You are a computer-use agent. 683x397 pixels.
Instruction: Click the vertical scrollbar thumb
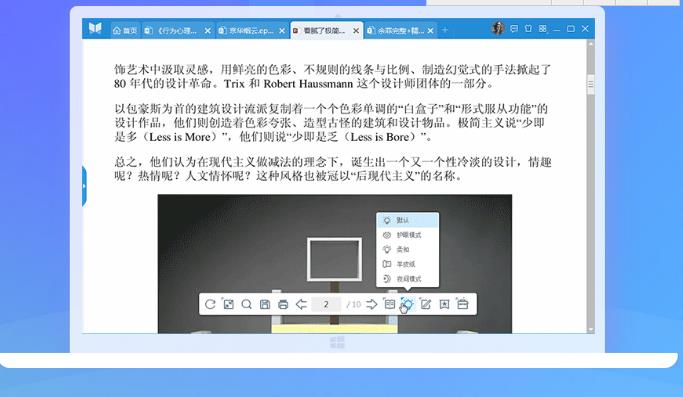(591, 85)
